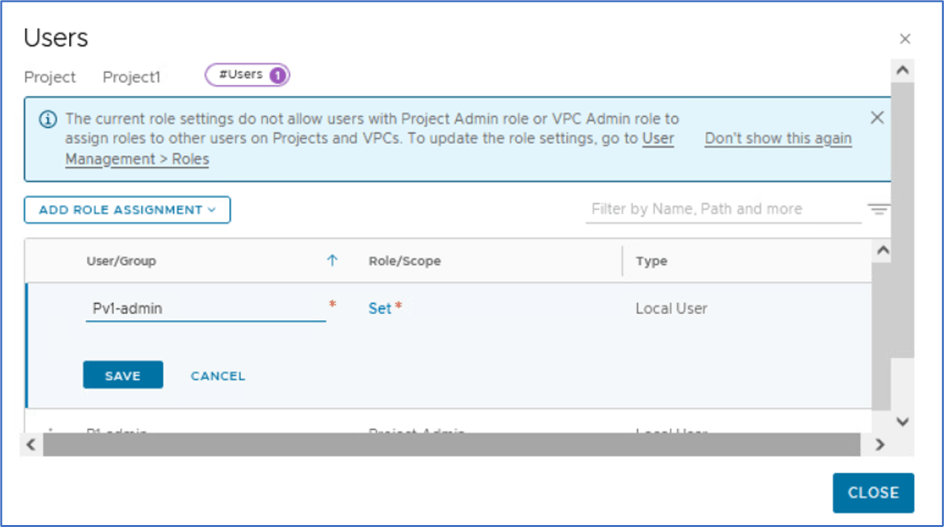The height and width of the screenshot is (527, 944).
Task: Cancel the role assignment edit
Action: pyautogui.click(x=218, y=376)
